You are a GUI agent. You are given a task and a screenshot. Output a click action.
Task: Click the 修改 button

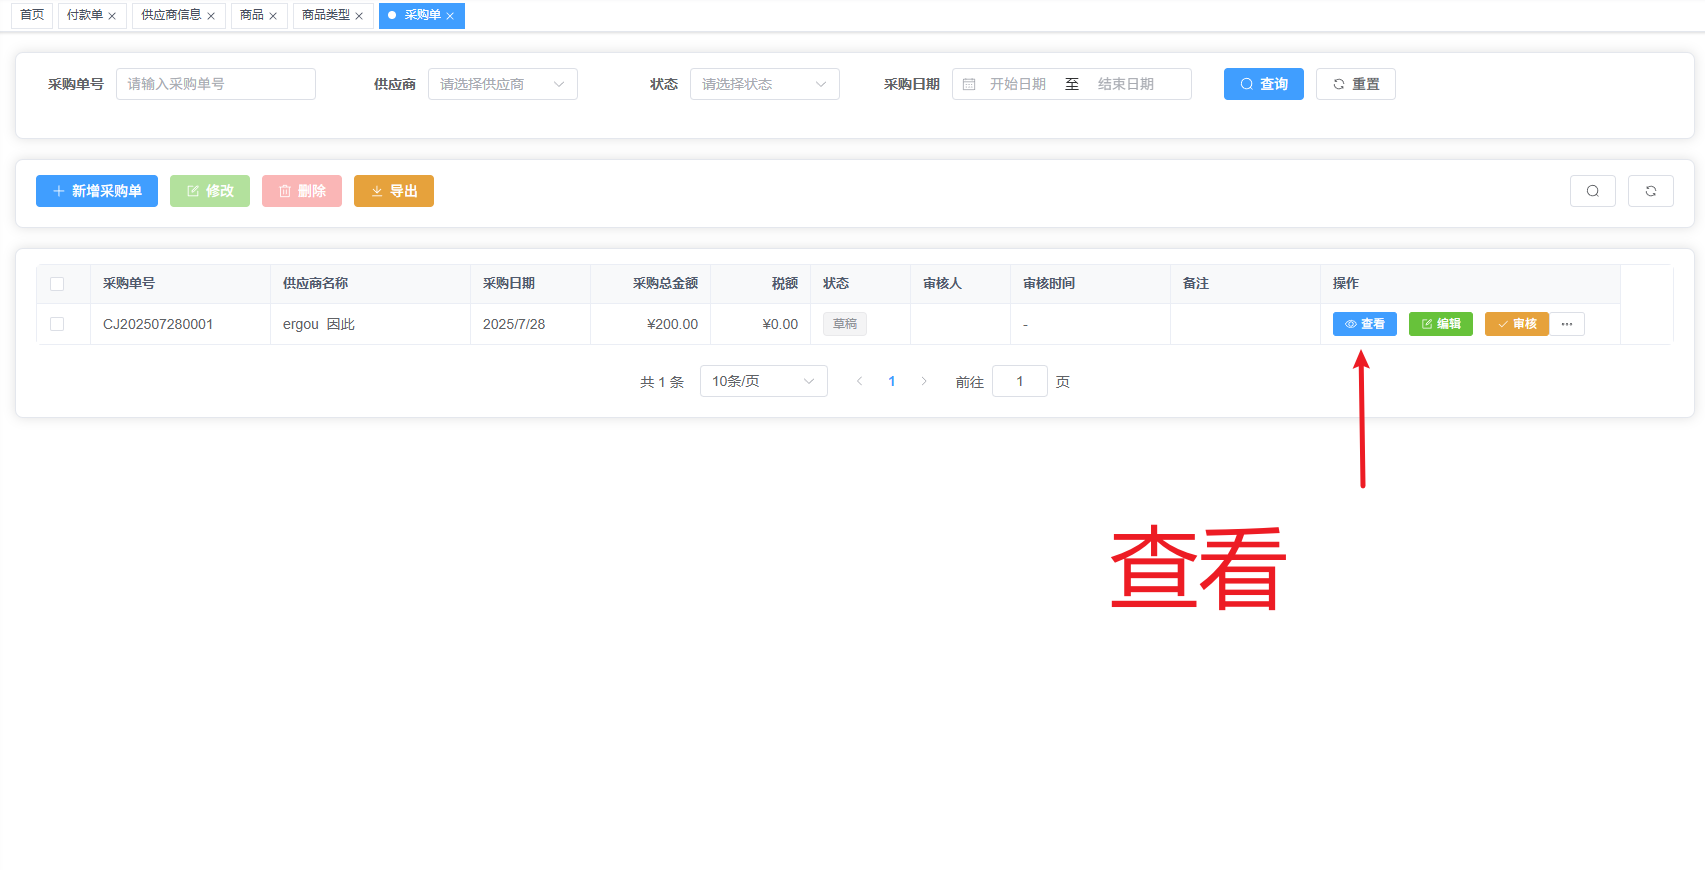click(210, 191)
